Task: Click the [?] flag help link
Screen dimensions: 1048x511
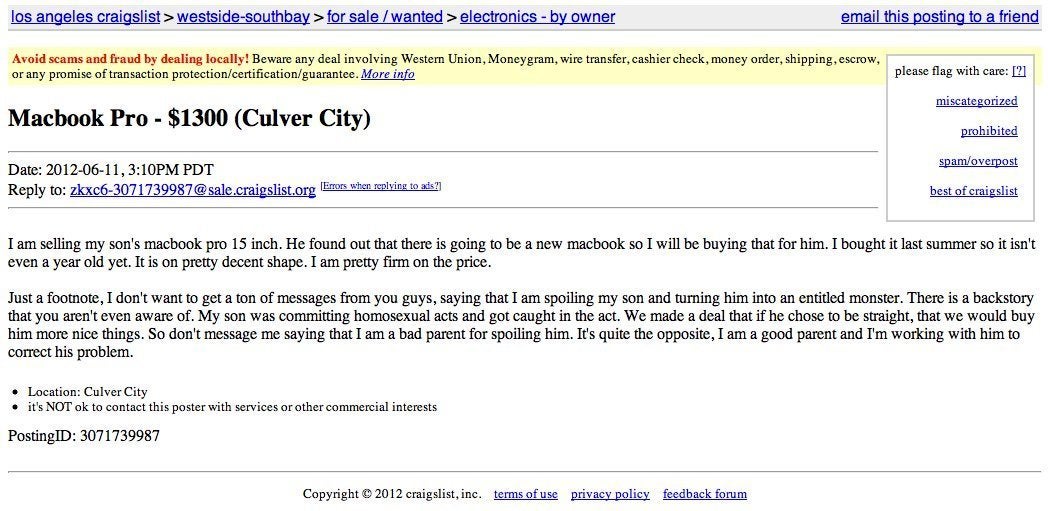Action: [x=1019, y=71]
